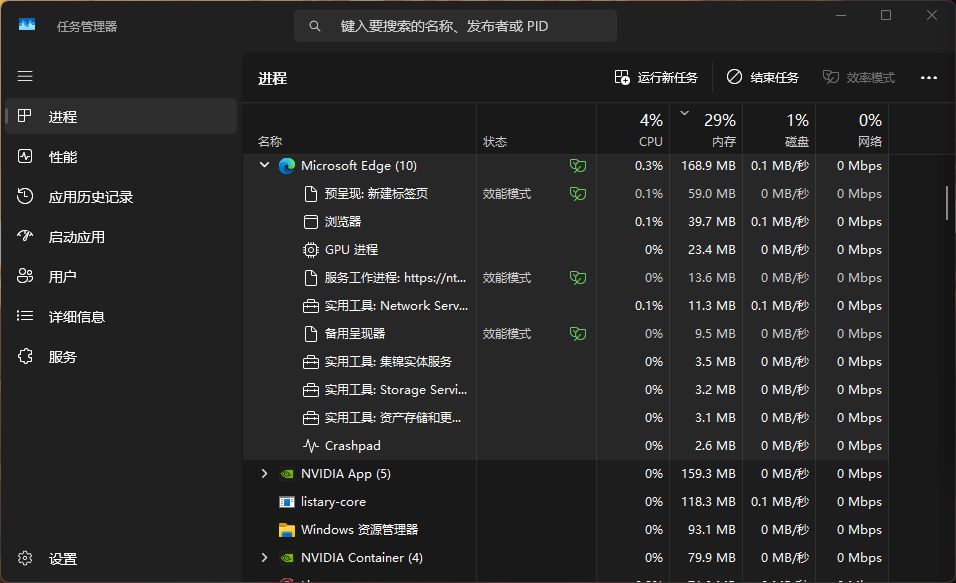This screenshot has width=956, height=583.
Task: Sort by the CPU column header
Action: tap(633, 128)
